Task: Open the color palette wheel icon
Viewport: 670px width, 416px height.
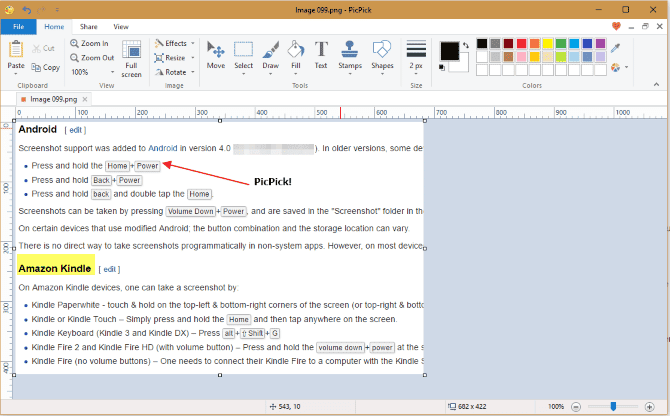Action: [x=615, y=67]
